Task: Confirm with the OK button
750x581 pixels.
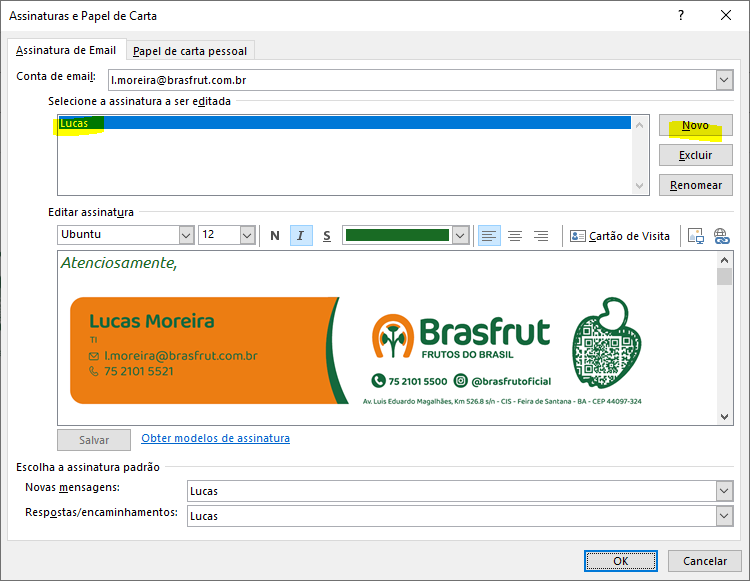Action: 620,561
